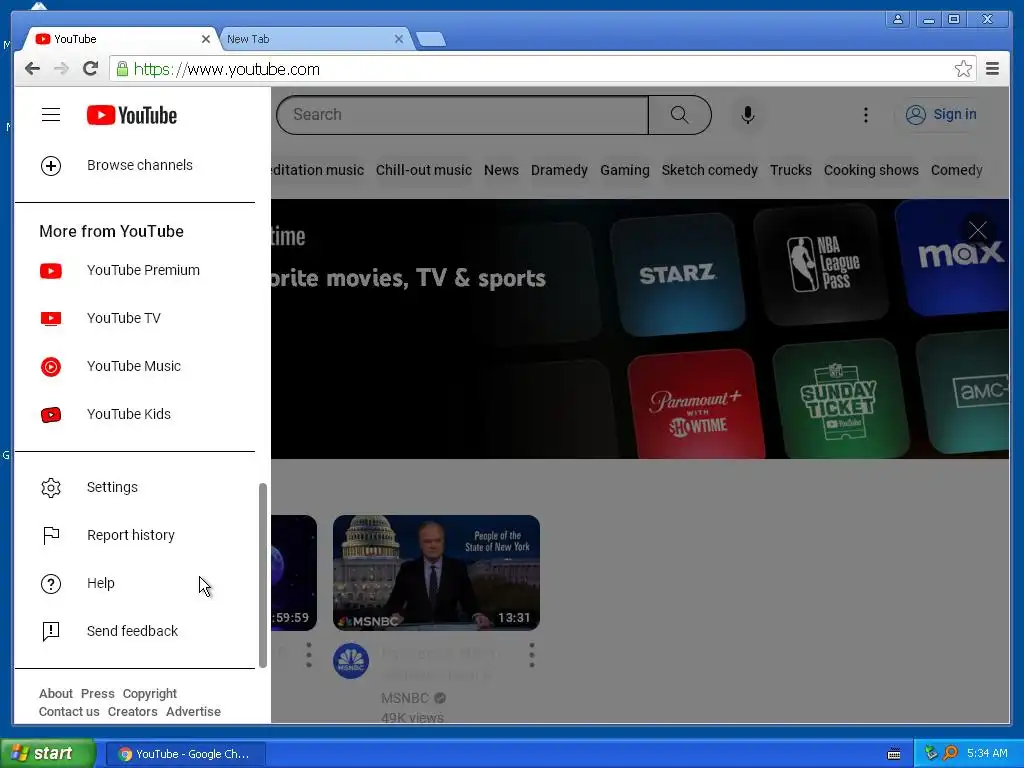This screenshot has height=768, width=1024.
Task: Click the Windows start button
Action: pyautogui.click(x=47, y=754)
